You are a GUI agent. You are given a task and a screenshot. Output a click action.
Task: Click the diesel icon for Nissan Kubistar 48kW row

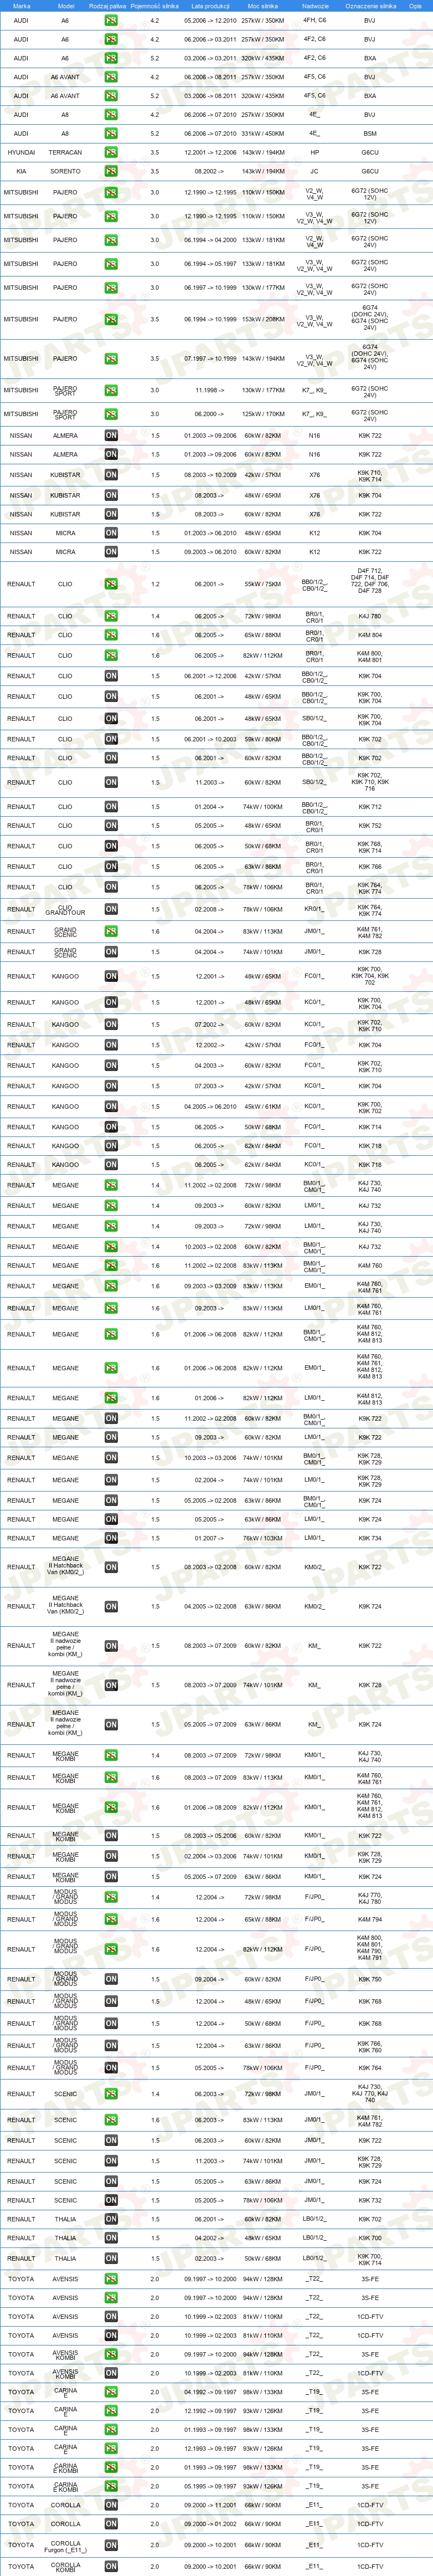coord(111,495)
